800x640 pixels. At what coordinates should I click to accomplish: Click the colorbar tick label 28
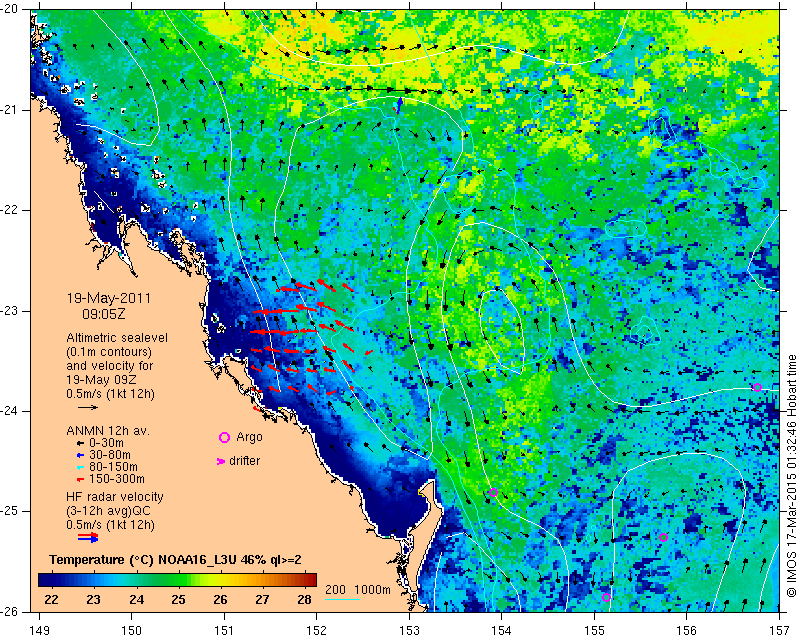(x=304, y=600)
